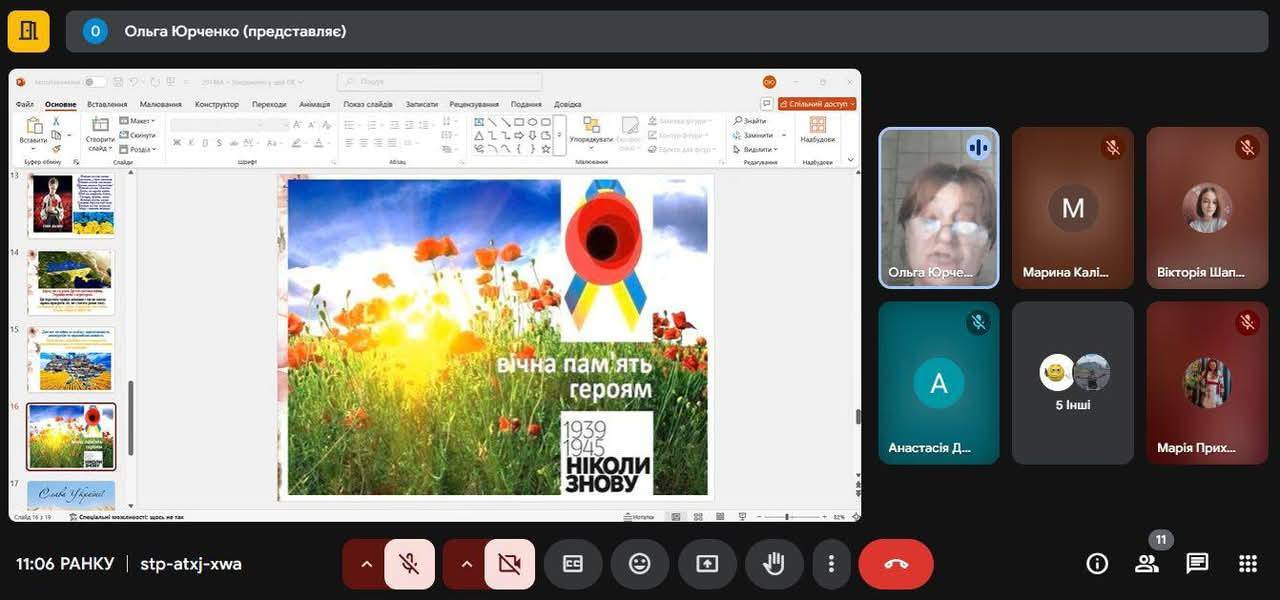Click the present screen button
Screen dimensions: 1280x600
[x=707, y=564]
